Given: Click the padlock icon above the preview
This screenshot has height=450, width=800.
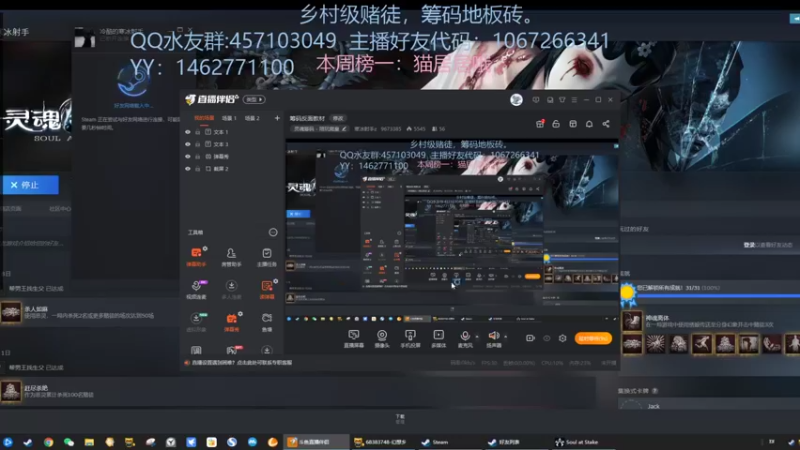Looking at the screenshot, I should [556, 124].
